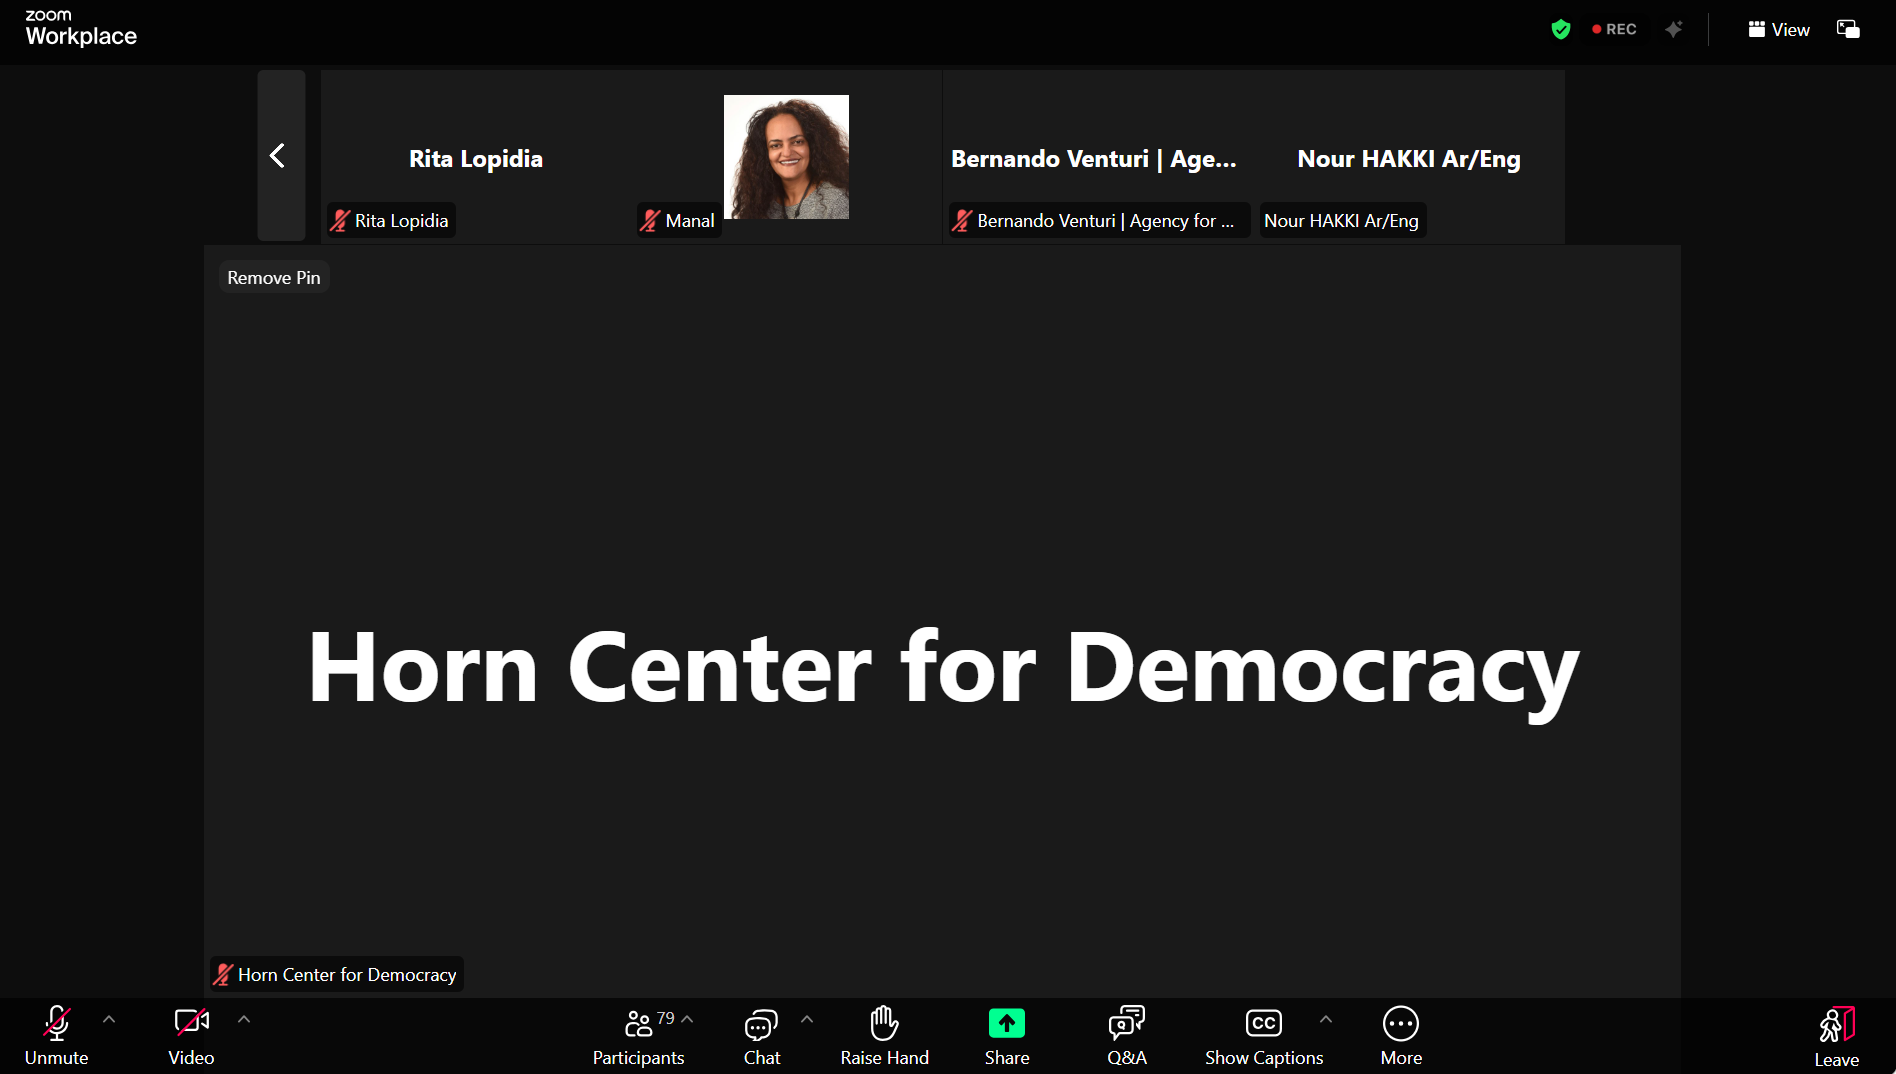1896x1074 pixels.
Task: Open the View menu
Action: click(x=1778, y=29)
